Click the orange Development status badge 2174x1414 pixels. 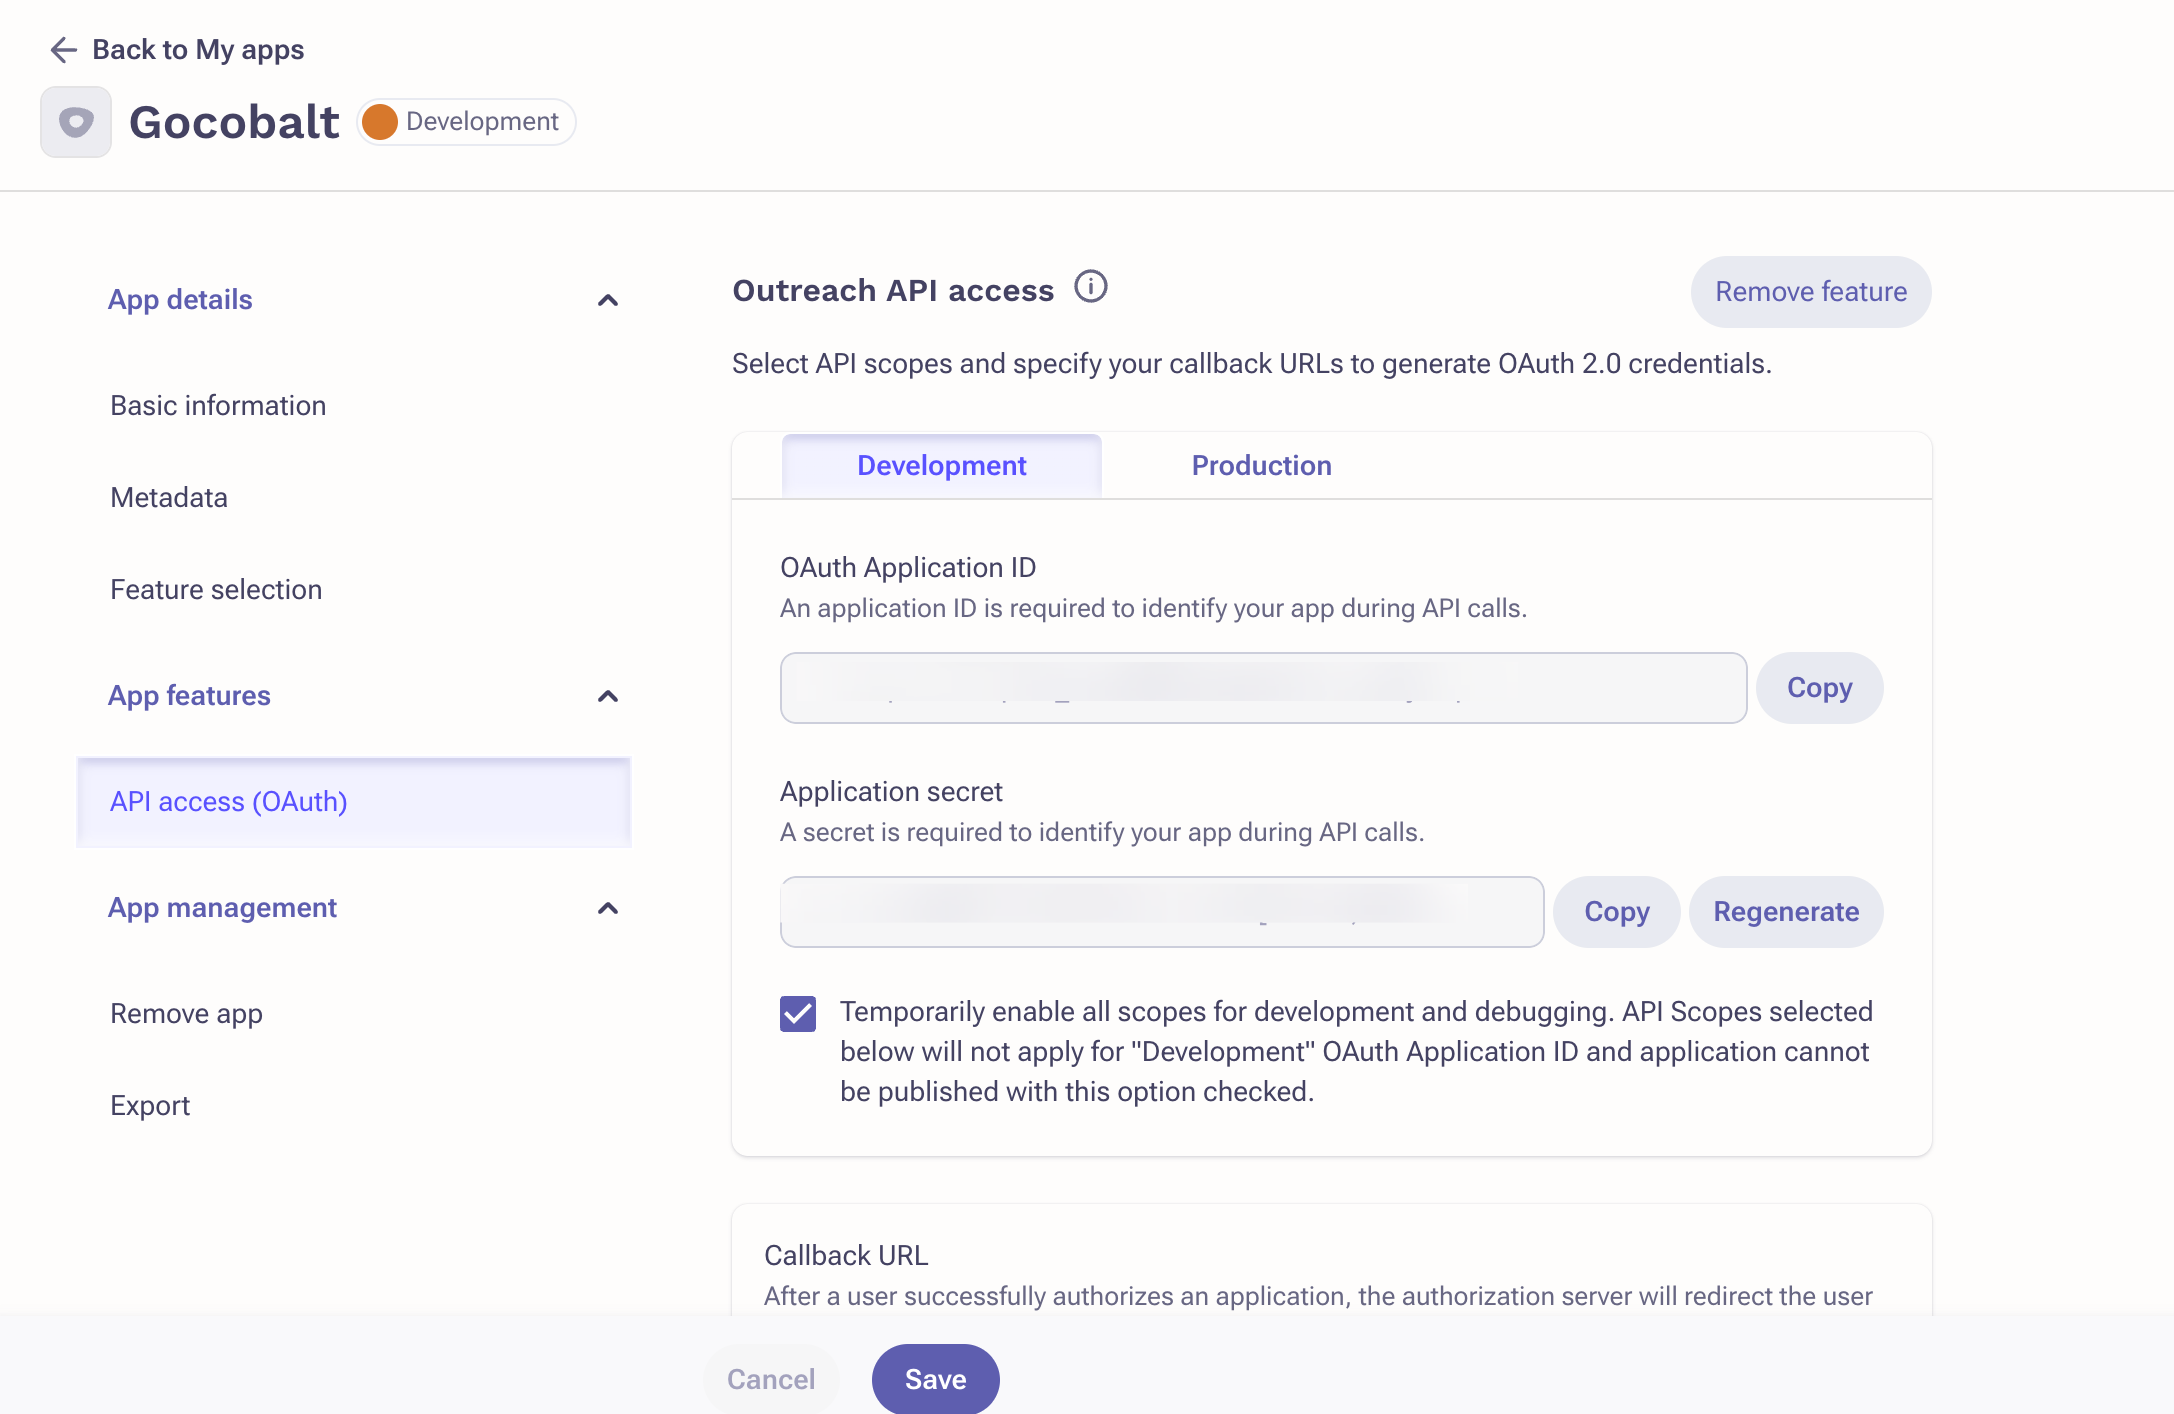(x=467, y=122)
